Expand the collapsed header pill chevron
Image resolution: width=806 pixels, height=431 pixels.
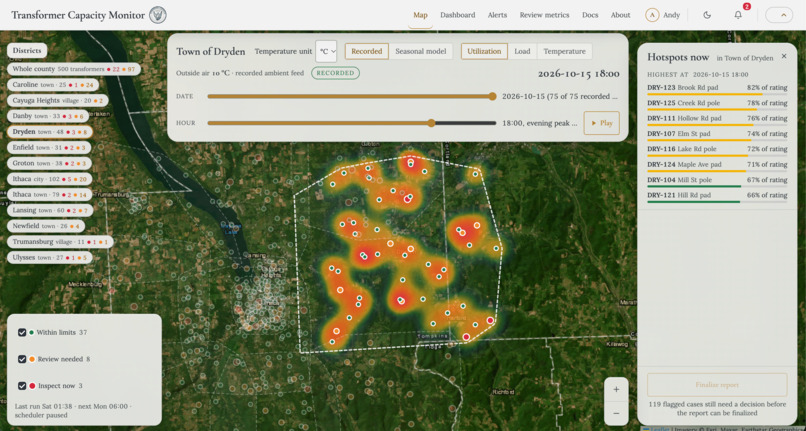pos(779,15)
